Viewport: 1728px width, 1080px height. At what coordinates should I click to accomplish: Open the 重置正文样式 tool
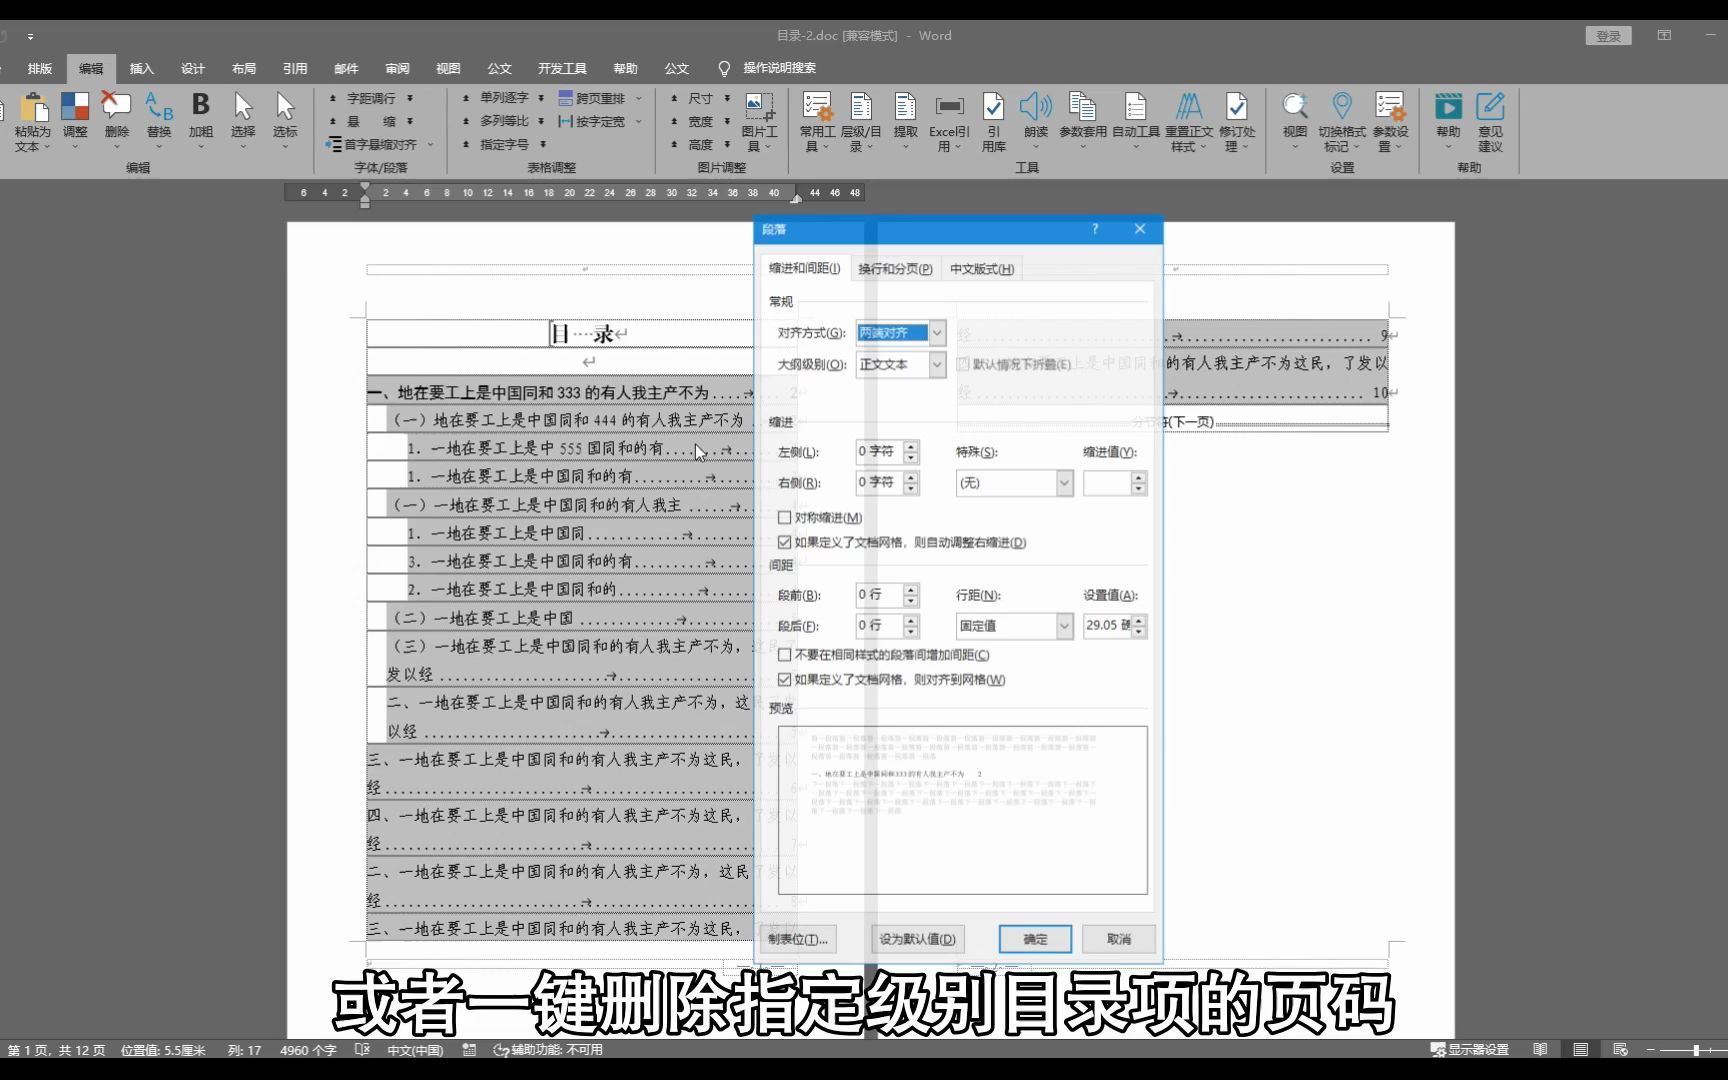pos(1189,121)
